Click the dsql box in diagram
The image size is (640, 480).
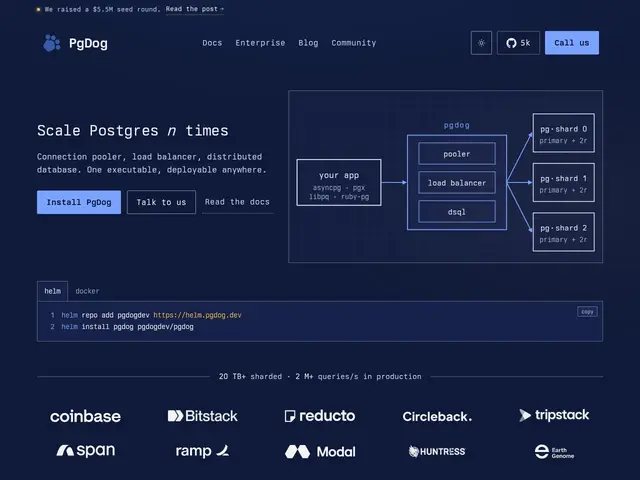(x=457, y=212)
